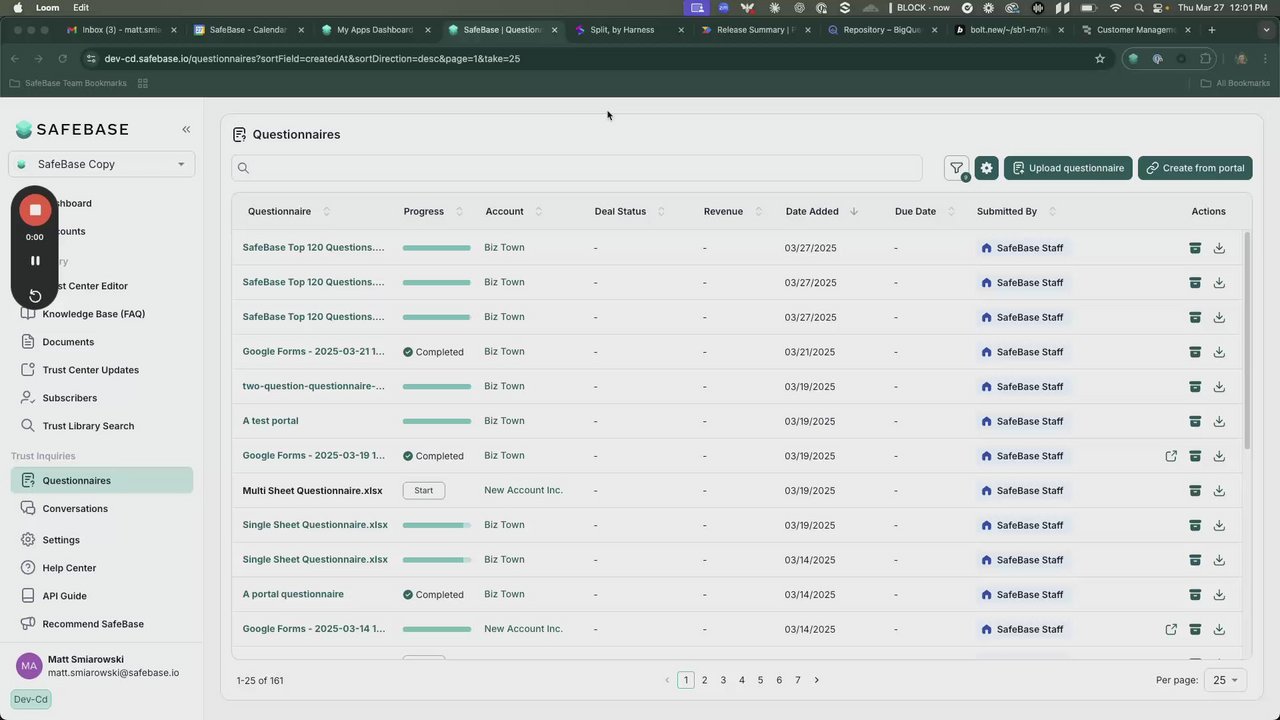Open external link for Google Forms 2025-03-19

tap(1171, 456)
